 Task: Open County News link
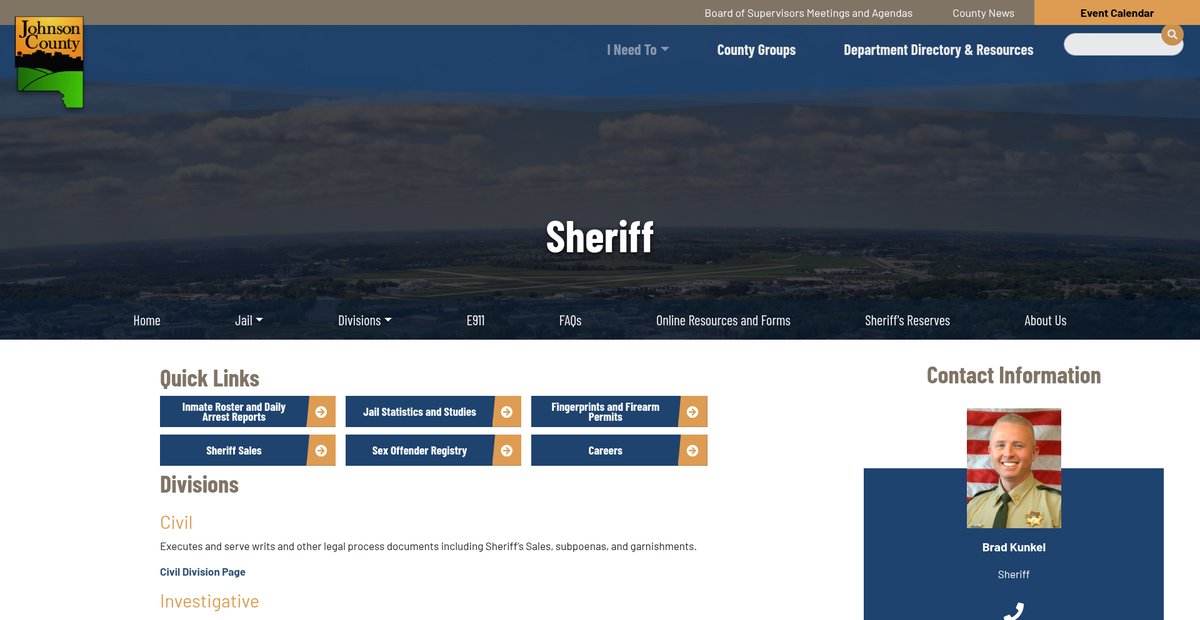coord(983,13)
